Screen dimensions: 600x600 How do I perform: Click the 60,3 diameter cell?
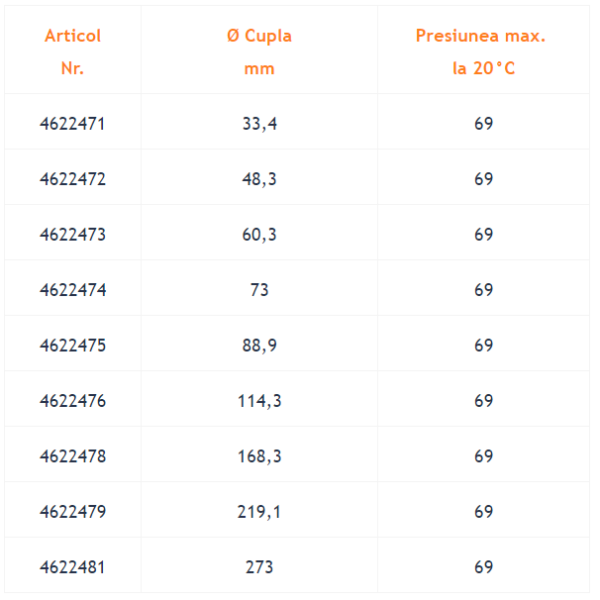[x=259, y=235]
